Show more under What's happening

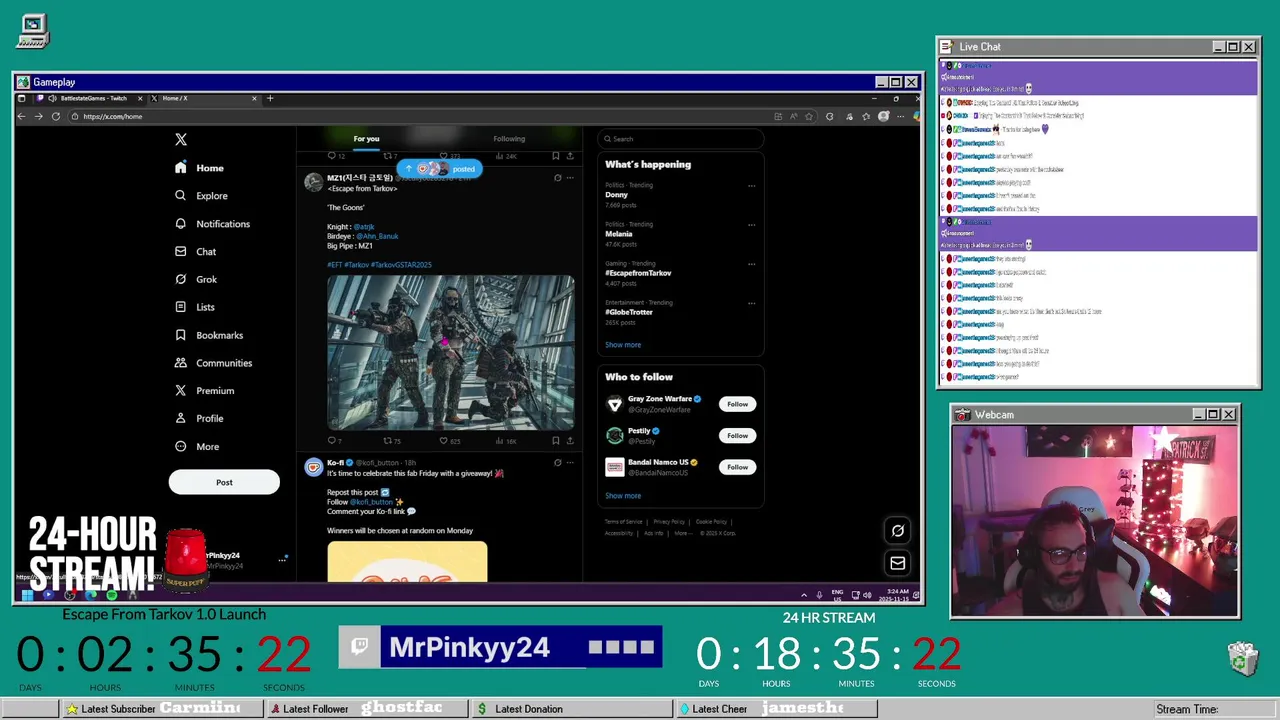623,345
